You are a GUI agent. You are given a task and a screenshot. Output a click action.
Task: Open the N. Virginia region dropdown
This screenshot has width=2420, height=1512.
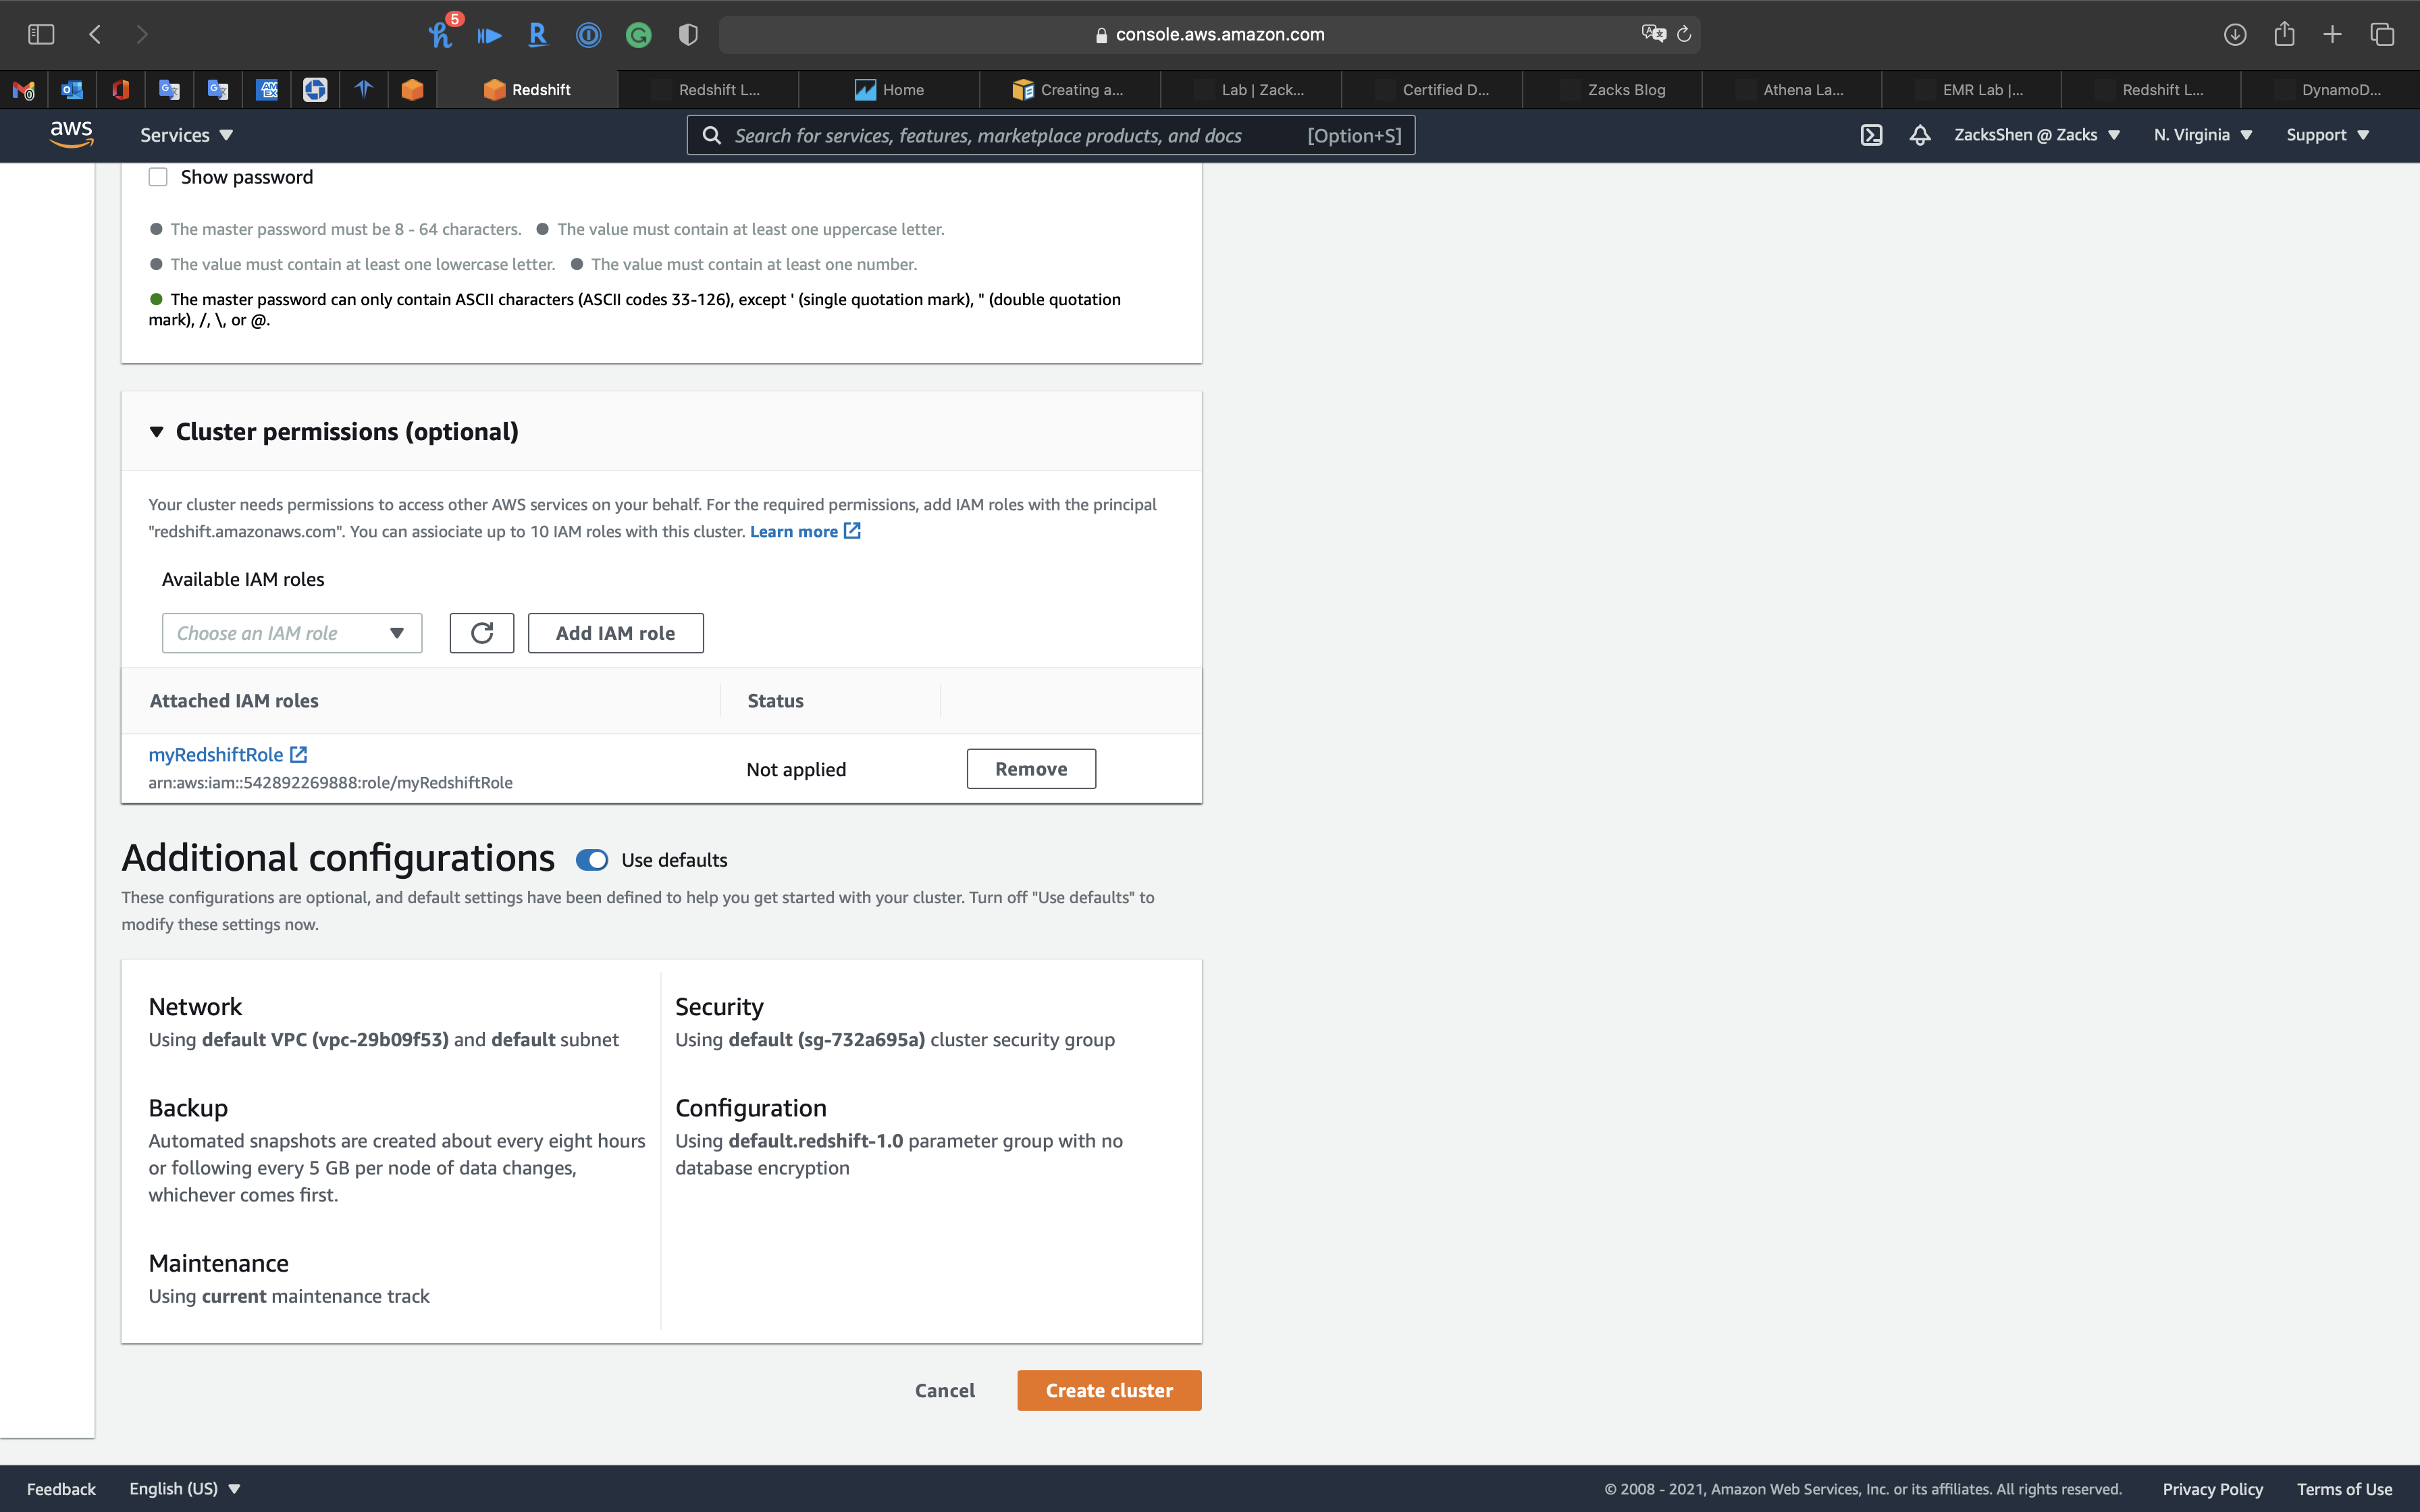coord(2202,135)
